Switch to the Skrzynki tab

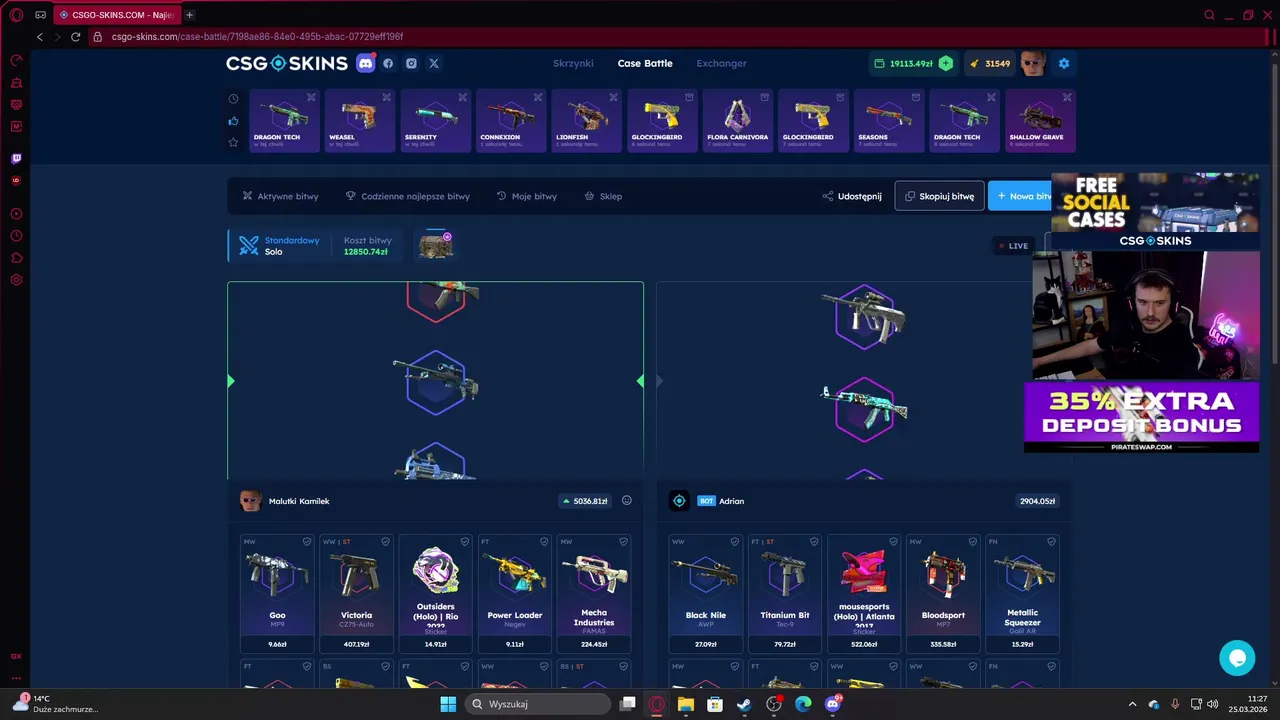tap(573, 63)
